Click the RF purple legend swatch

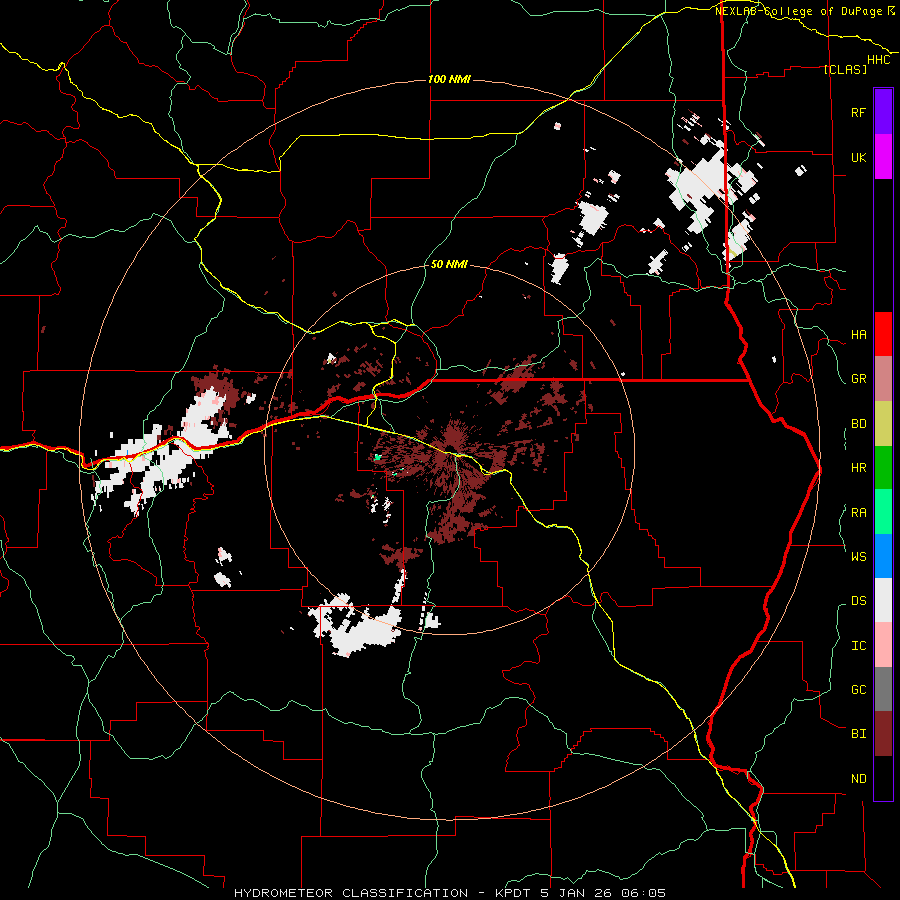(883, 112)
